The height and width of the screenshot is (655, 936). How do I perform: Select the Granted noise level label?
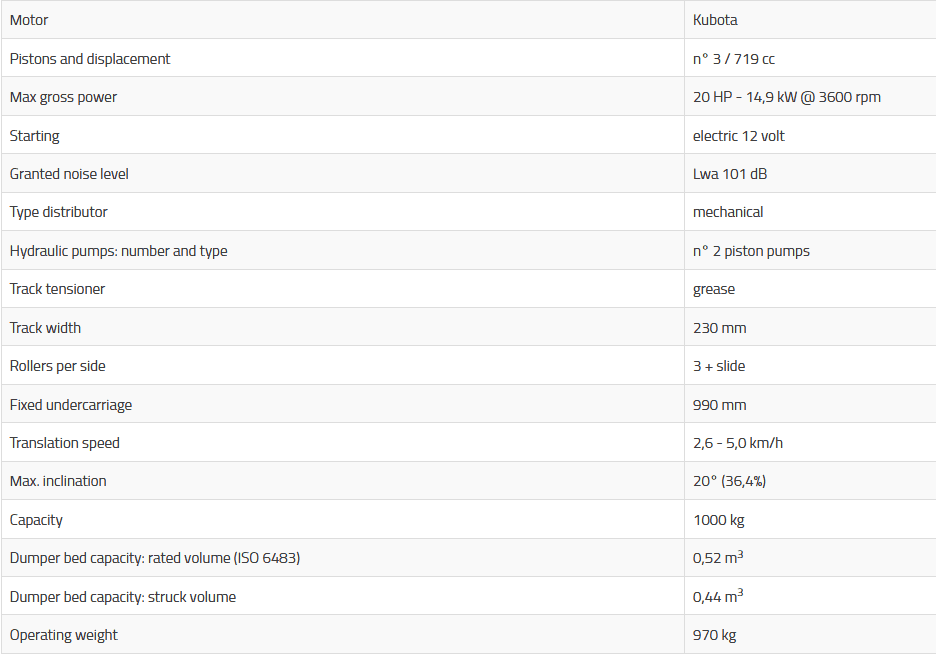click(x=69, y=174)
